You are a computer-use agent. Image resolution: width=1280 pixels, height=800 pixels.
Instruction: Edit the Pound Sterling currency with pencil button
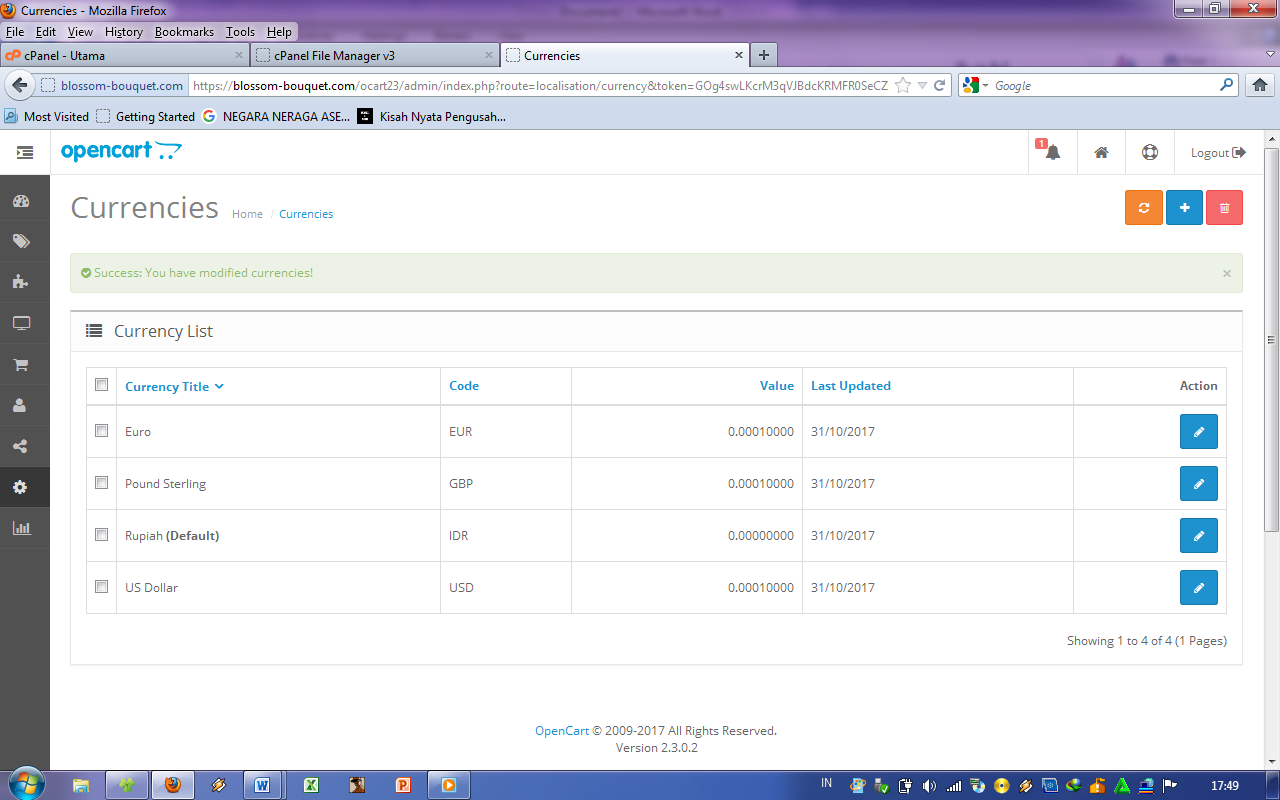[x=1199, y=484]
